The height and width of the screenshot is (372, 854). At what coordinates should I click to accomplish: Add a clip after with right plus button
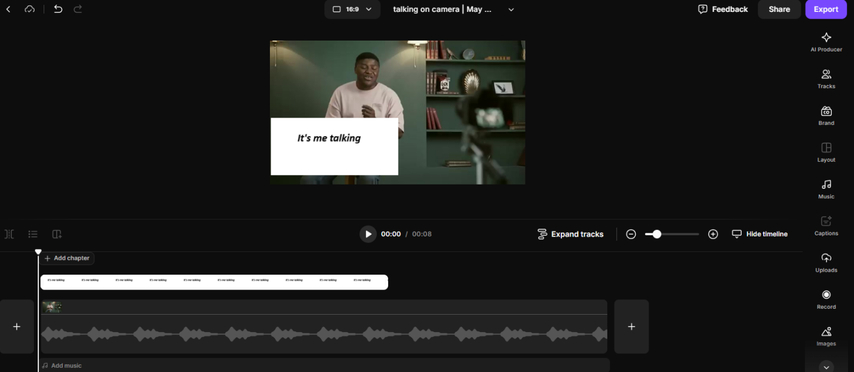(x=631, y=327)
